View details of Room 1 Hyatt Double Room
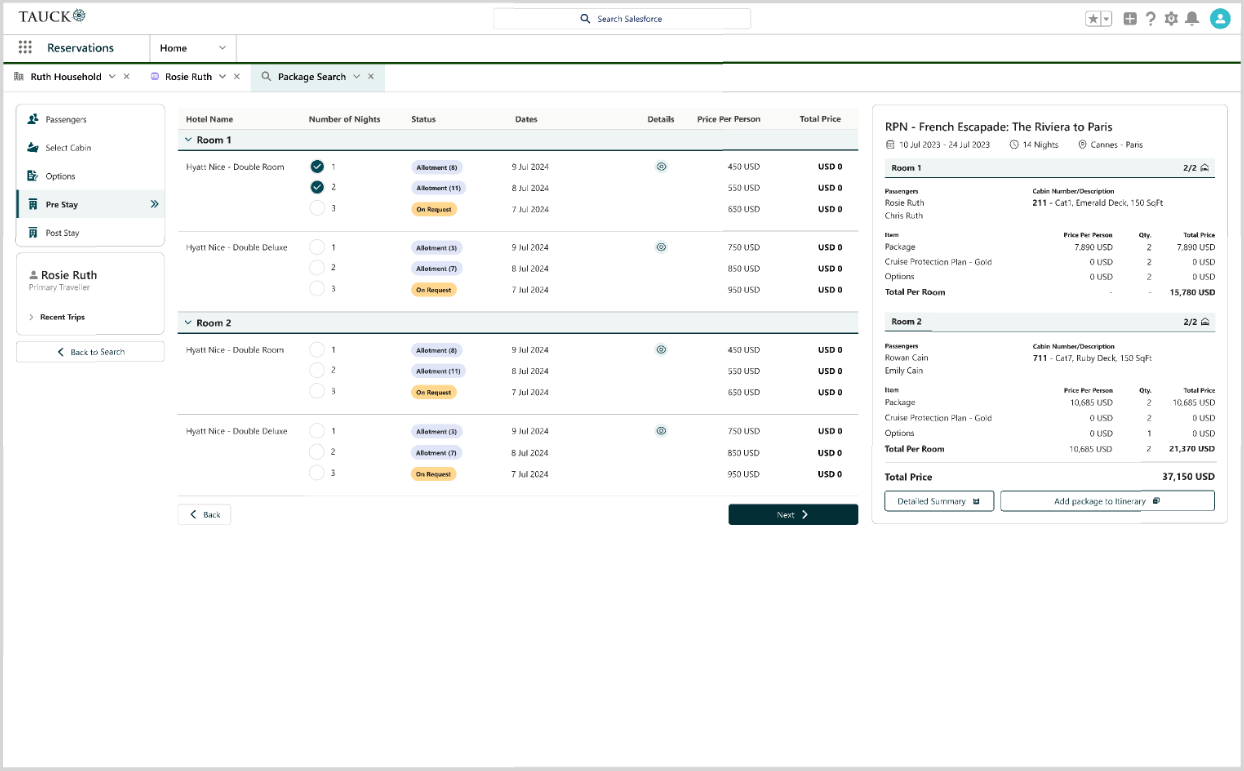 tap(661, 167)
